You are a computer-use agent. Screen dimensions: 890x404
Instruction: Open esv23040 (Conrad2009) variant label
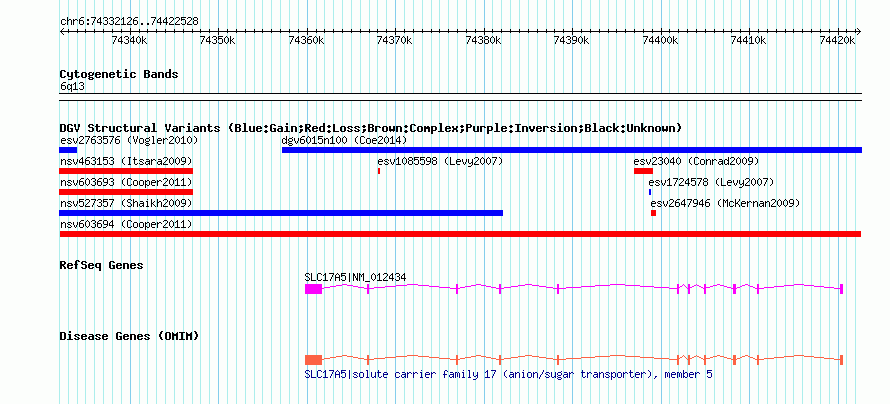(x=696, y=161)
